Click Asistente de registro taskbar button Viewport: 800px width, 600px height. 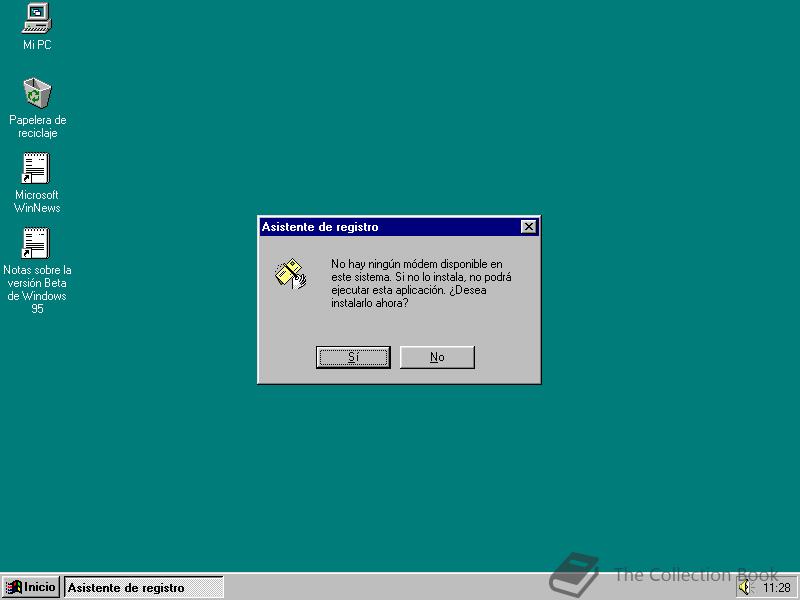tap(144, 588)
